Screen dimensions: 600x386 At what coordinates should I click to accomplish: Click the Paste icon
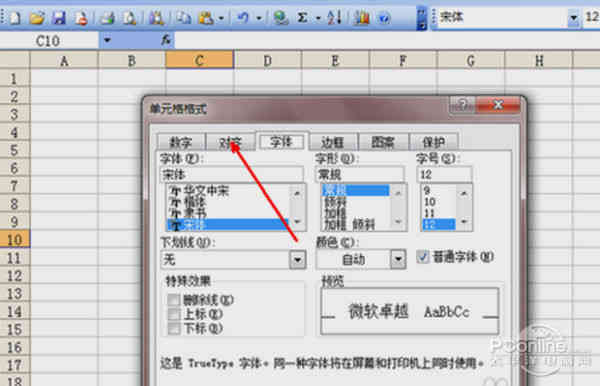point(206,18)
